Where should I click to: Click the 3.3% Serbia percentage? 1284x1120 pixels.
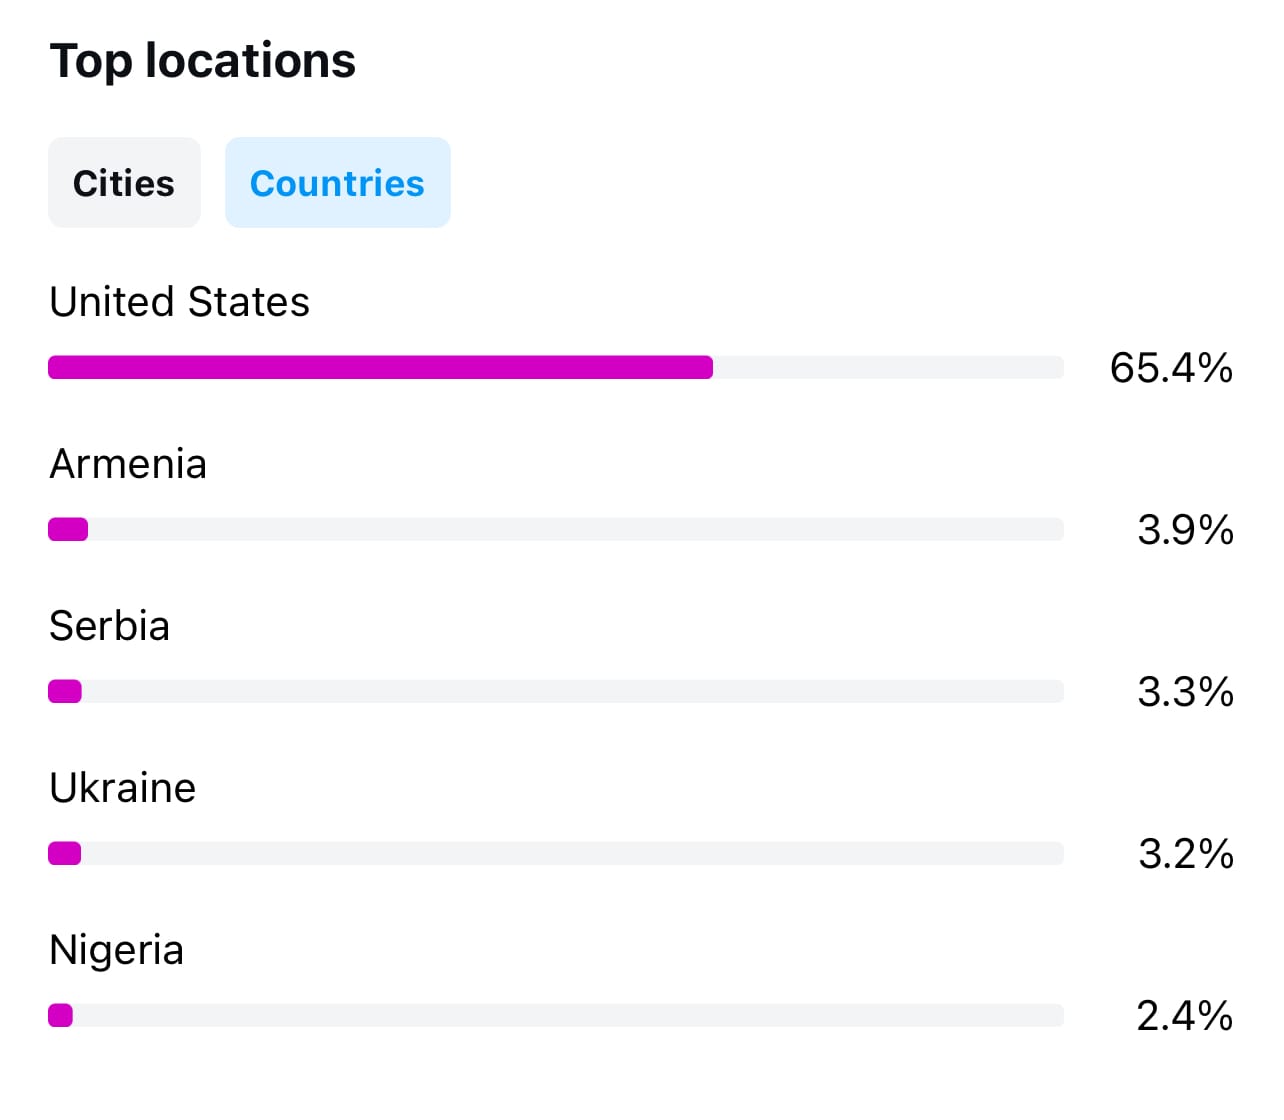pos(1185,692)
